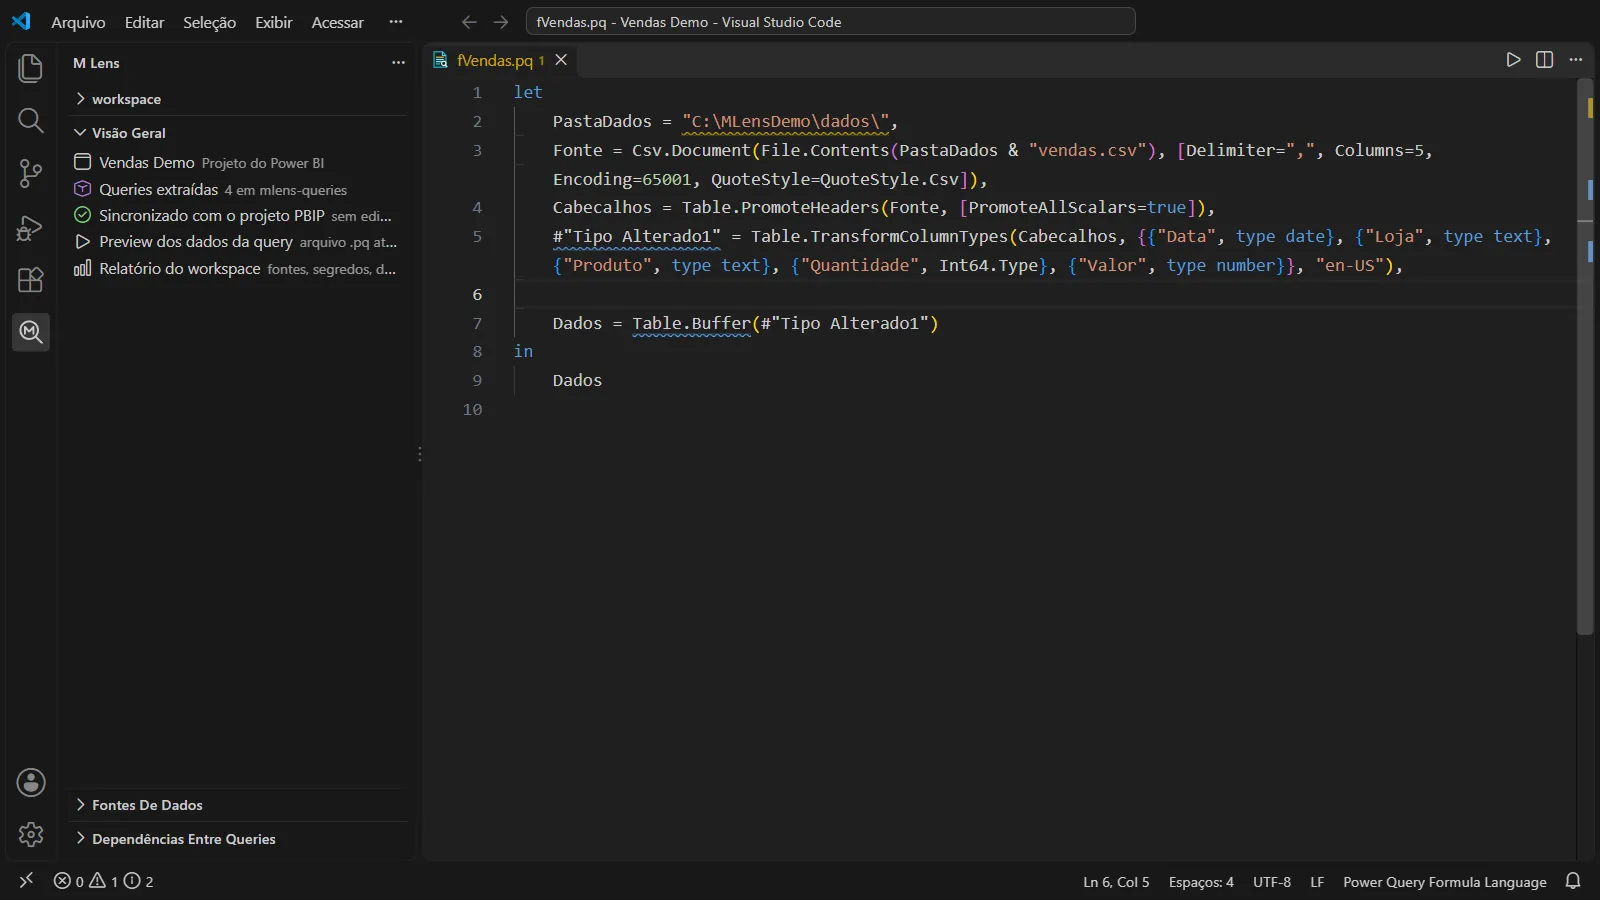
Task: Open the menu bar overflow ellipsis
Action: tap(396, 22)
